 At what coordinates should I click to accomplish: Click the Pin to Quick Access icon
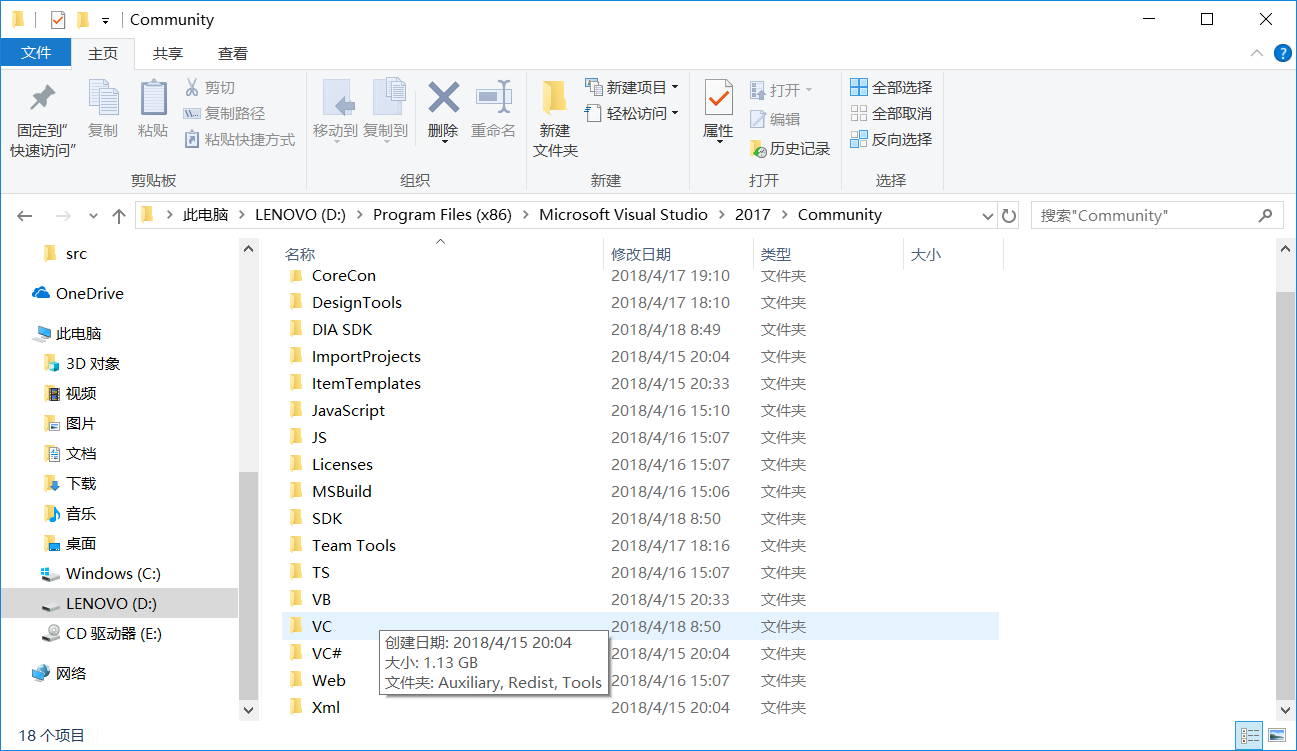pos(43,98)
